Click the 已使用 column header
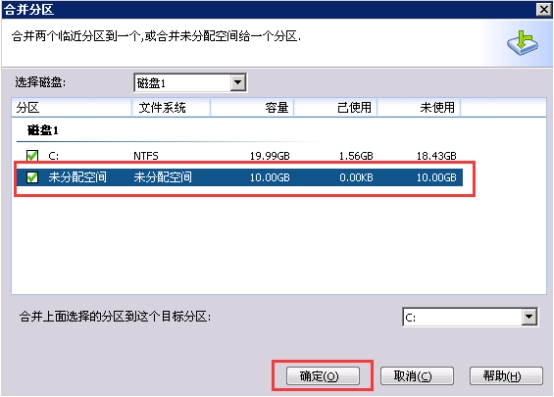This screenshot has height=397, width=554. 335,107
